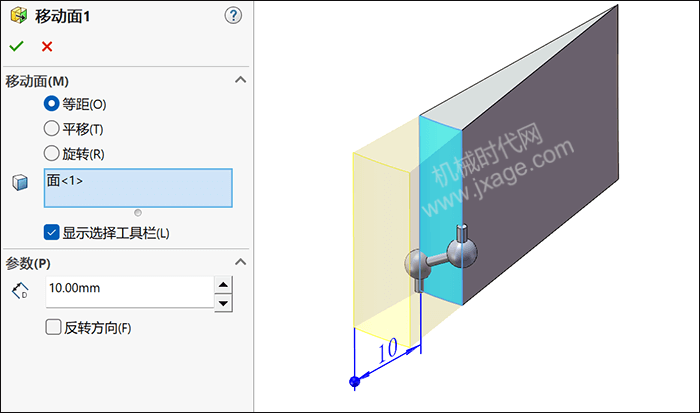Uncheck 显示选择工具栏(L) checkbox

(51, 233)
